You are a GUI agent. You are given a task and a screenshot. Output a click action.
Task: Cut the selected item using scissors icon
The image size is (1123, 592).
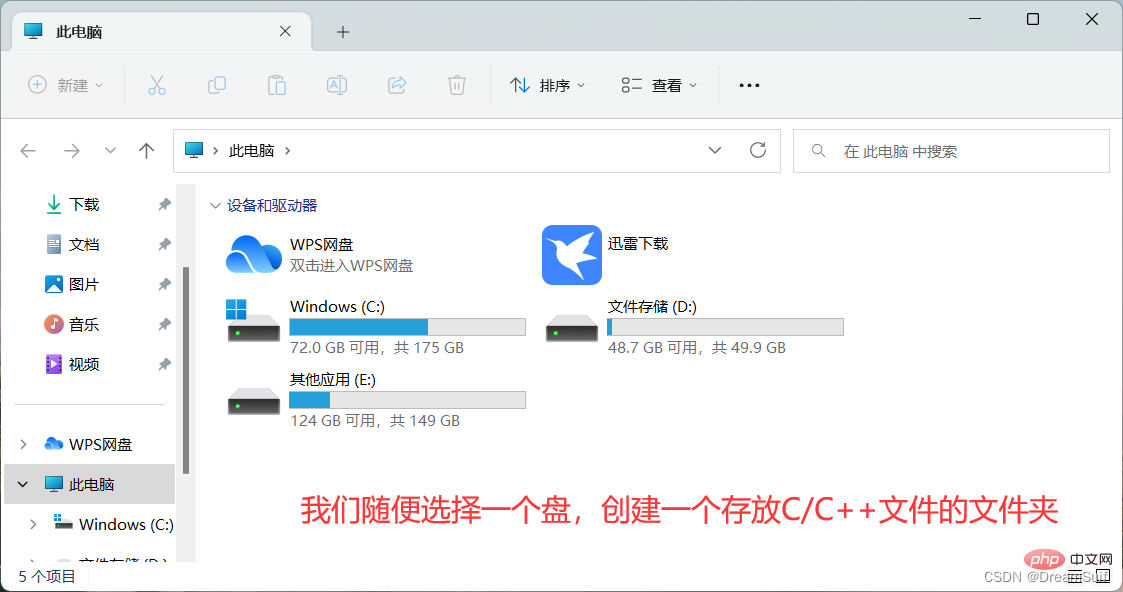(157, 85)
